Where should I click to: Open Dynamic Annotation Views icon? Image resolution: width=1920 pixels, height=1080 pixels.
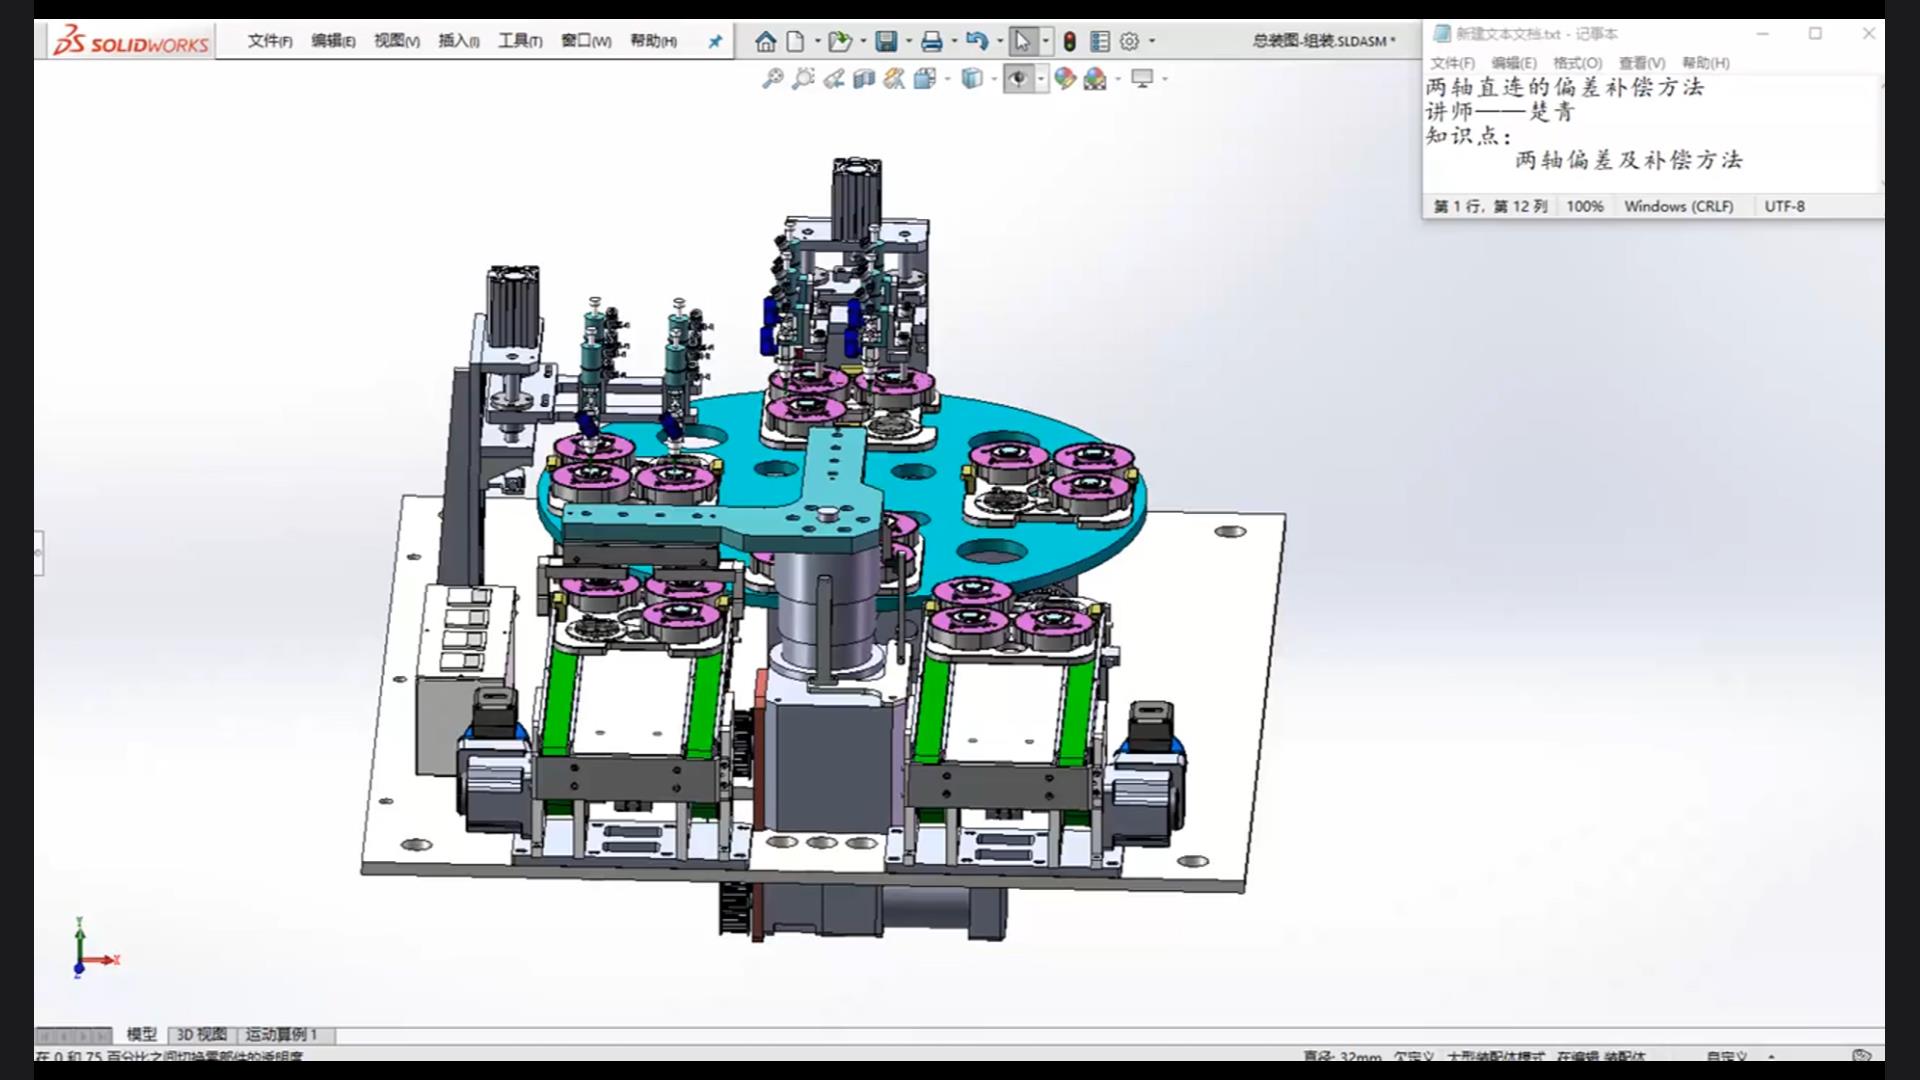(x=894, y=78)
